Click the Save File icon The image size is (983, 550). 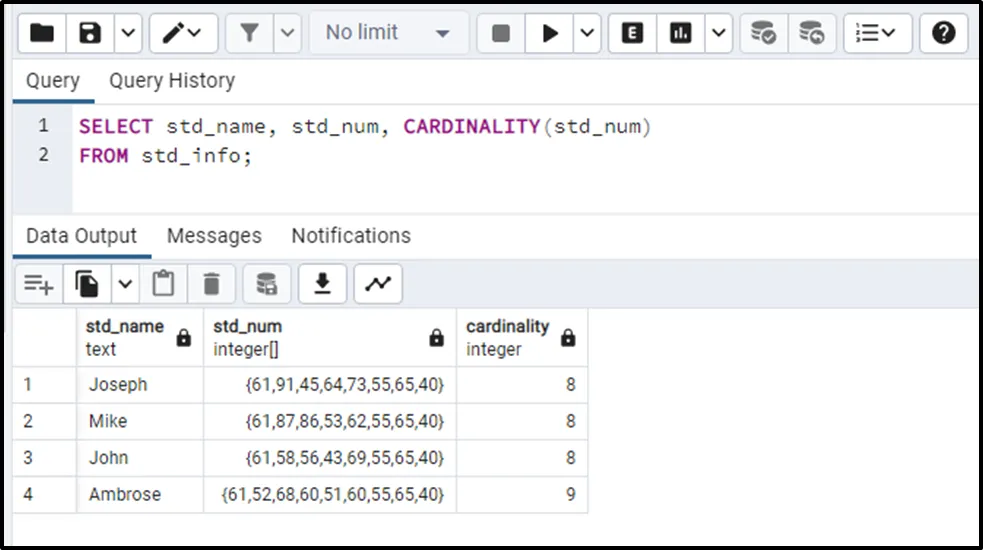coord(91,34)
